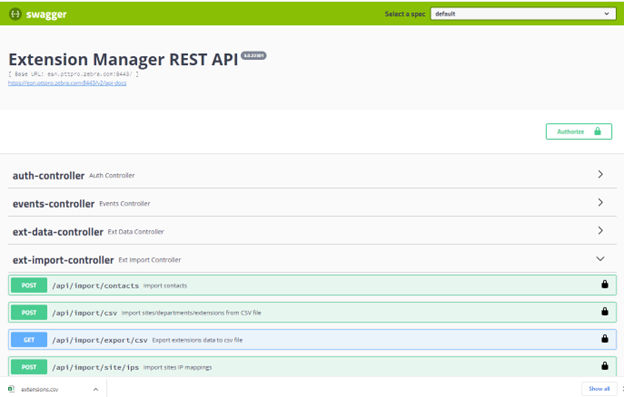The height and width of the screenshot is (397, 624).
Task: Click the events-controller heading
Action: coord(53,204)
